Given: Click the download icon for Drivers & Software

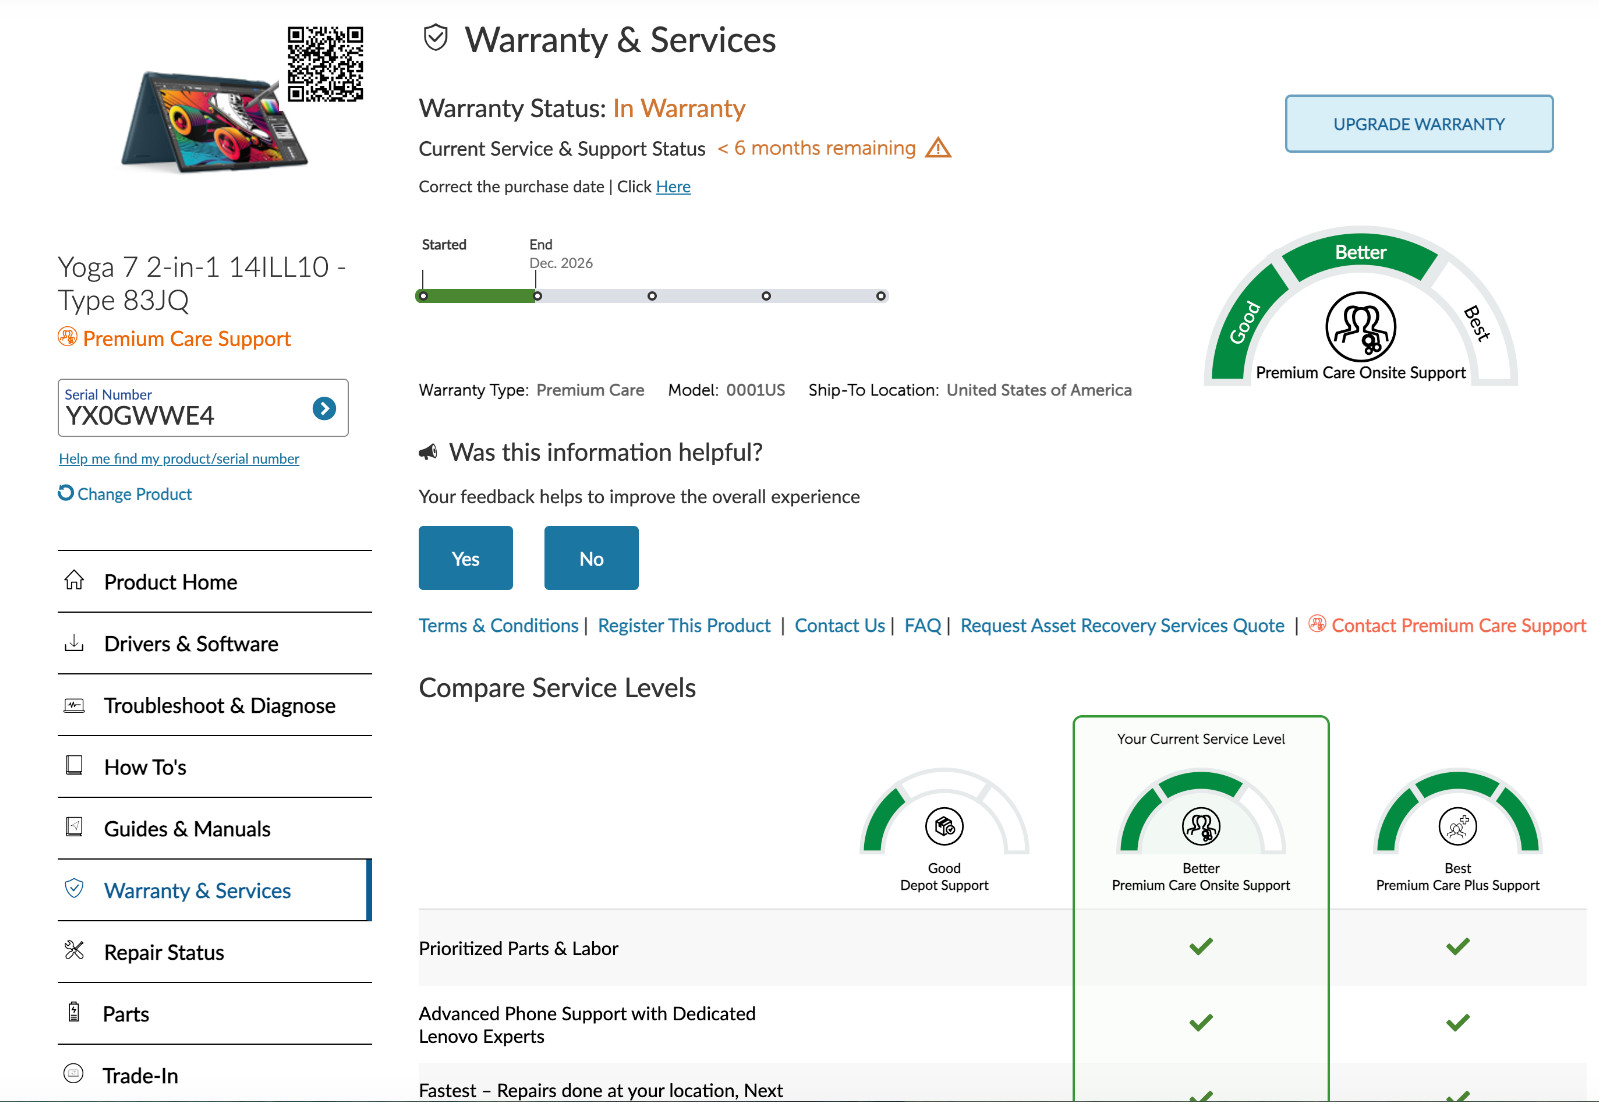Looking at the screenshot, I should pyautogui.click(x=74, y=643).
